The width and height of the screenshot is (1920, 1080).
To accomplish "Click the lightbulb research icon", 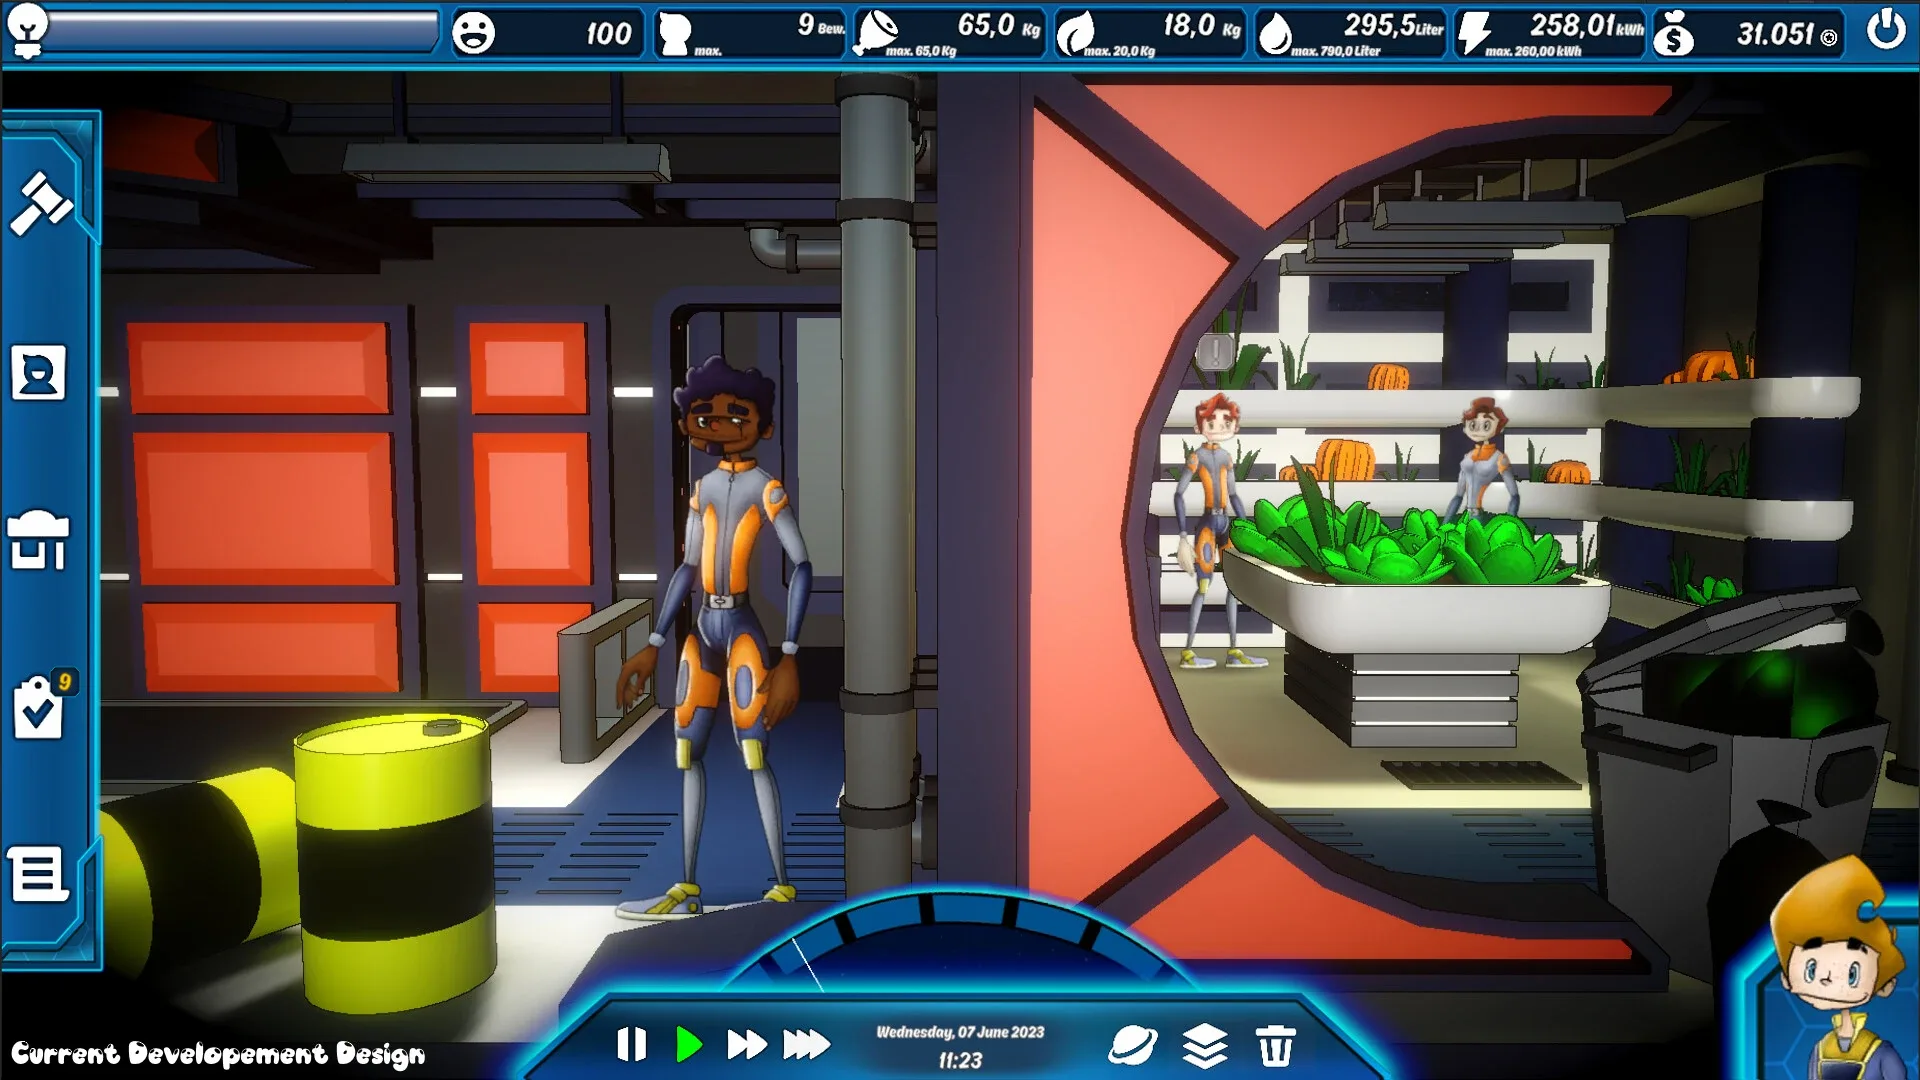I will [27, 29].
